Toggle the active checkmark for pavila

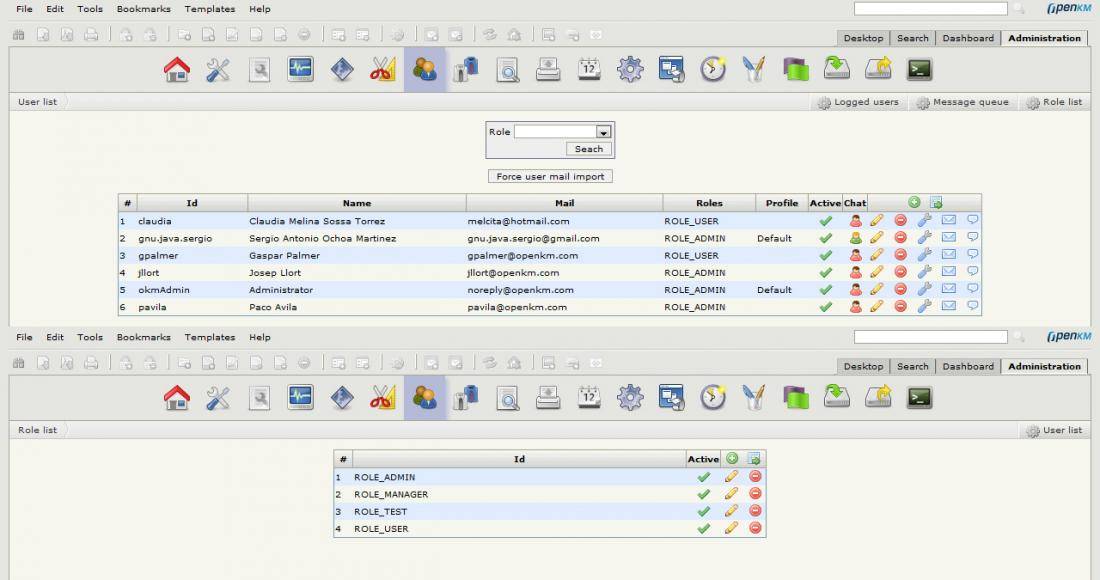click(825, 307)
